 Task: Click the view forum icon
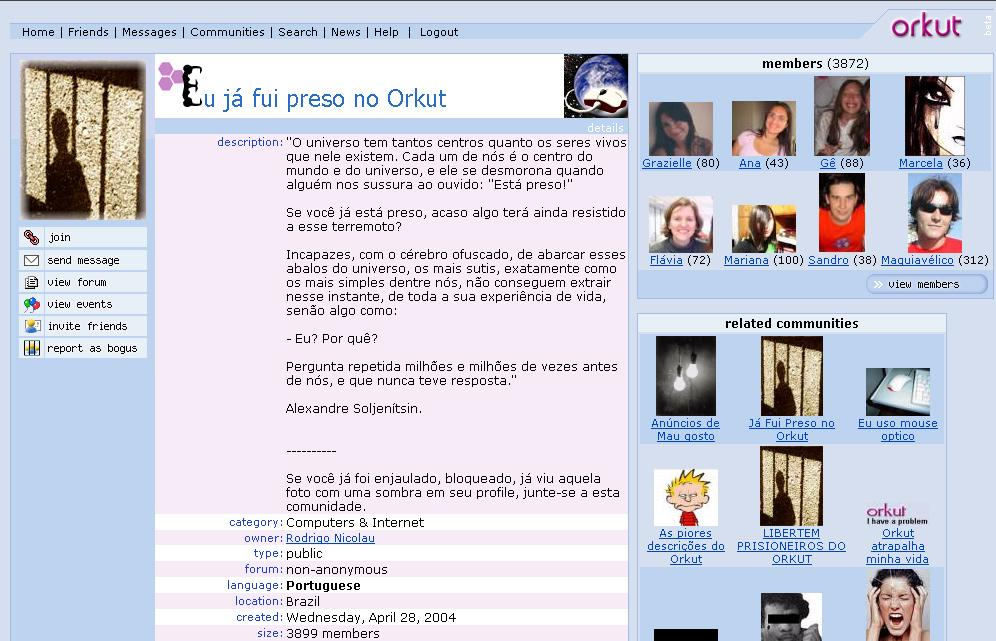(x=32, y=282)
